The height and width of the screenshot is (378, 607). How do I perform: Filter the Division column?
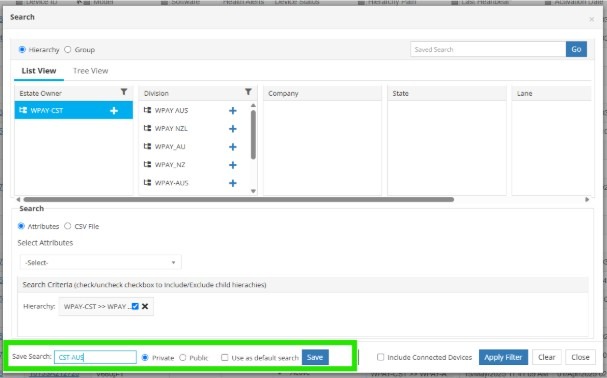(248, 92)
